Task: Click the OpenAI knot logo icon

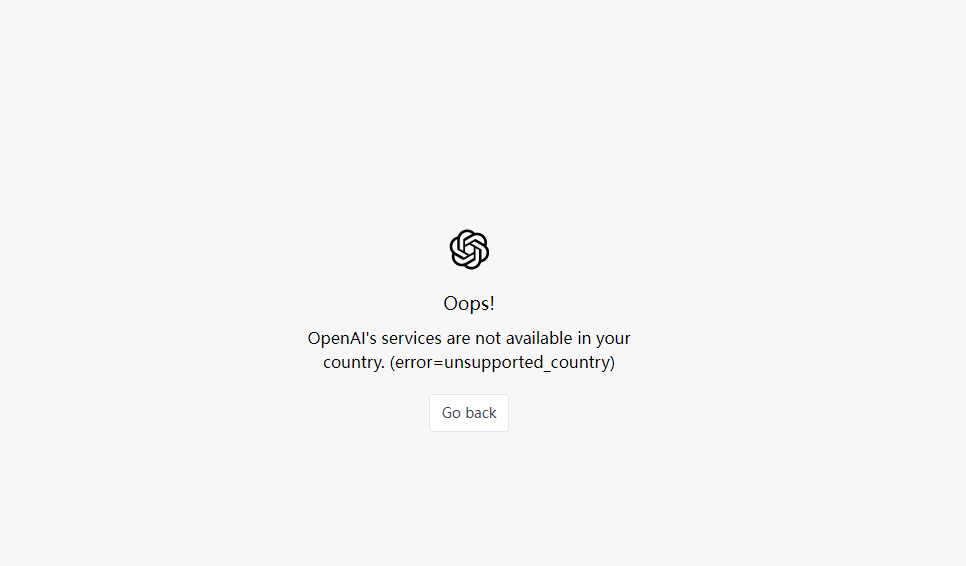Action: point(469,249)
